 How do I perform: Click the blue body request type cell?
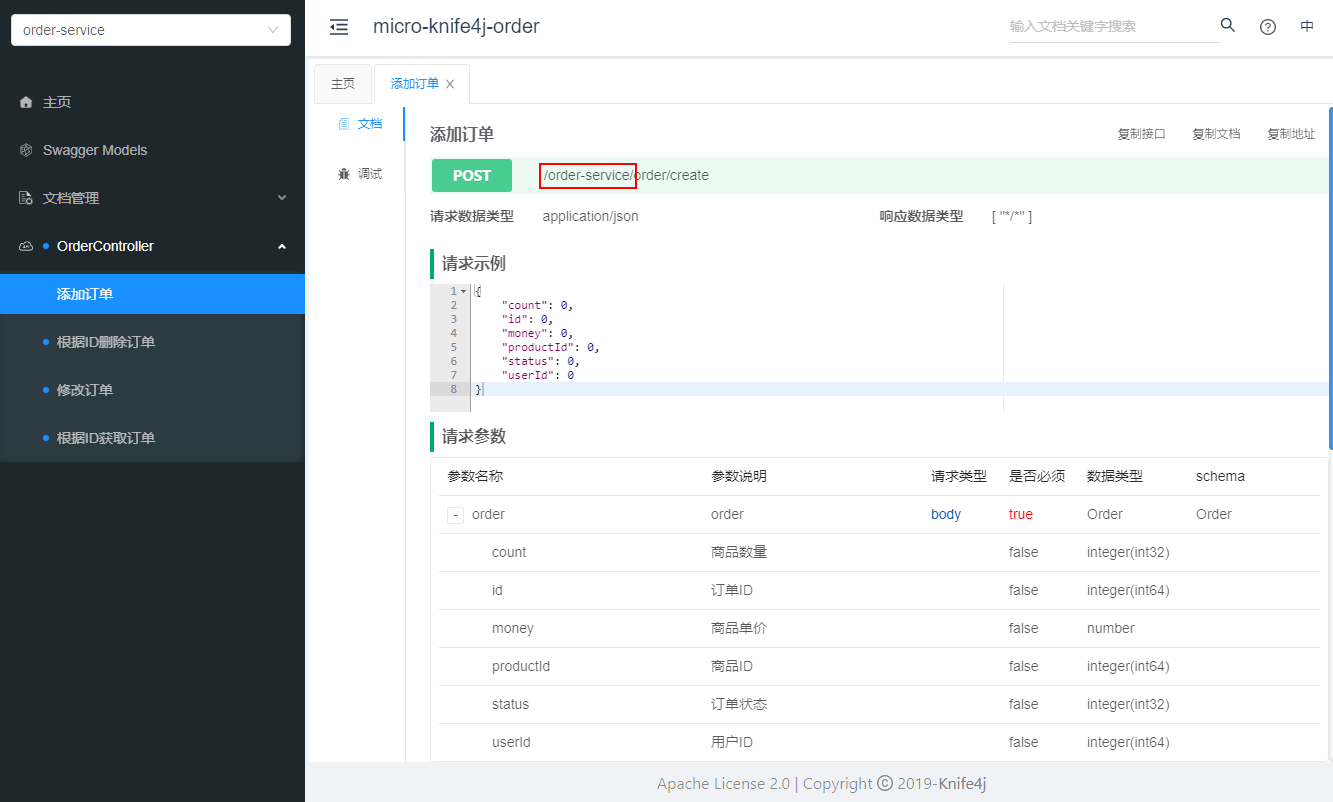tap(946, 514)
